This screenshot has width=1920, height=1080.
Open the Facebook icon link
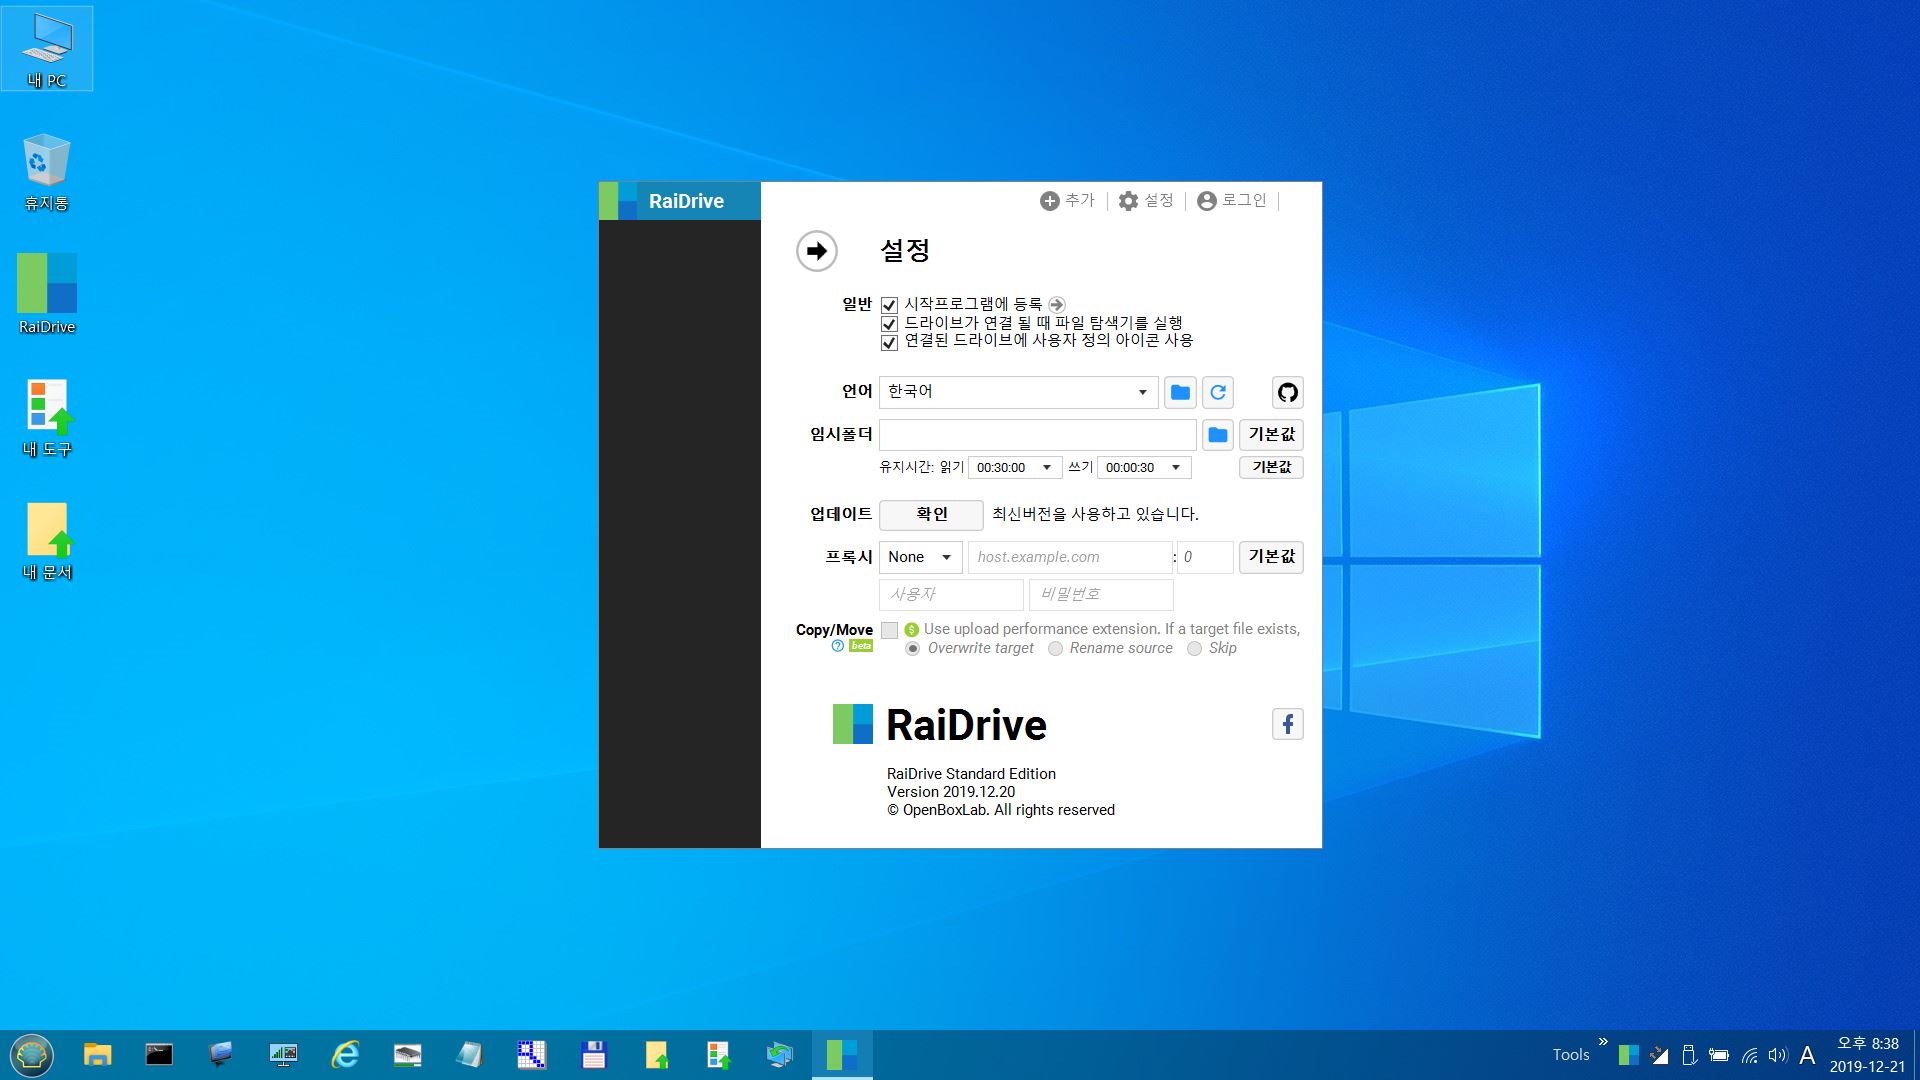tap(1288, 724)
